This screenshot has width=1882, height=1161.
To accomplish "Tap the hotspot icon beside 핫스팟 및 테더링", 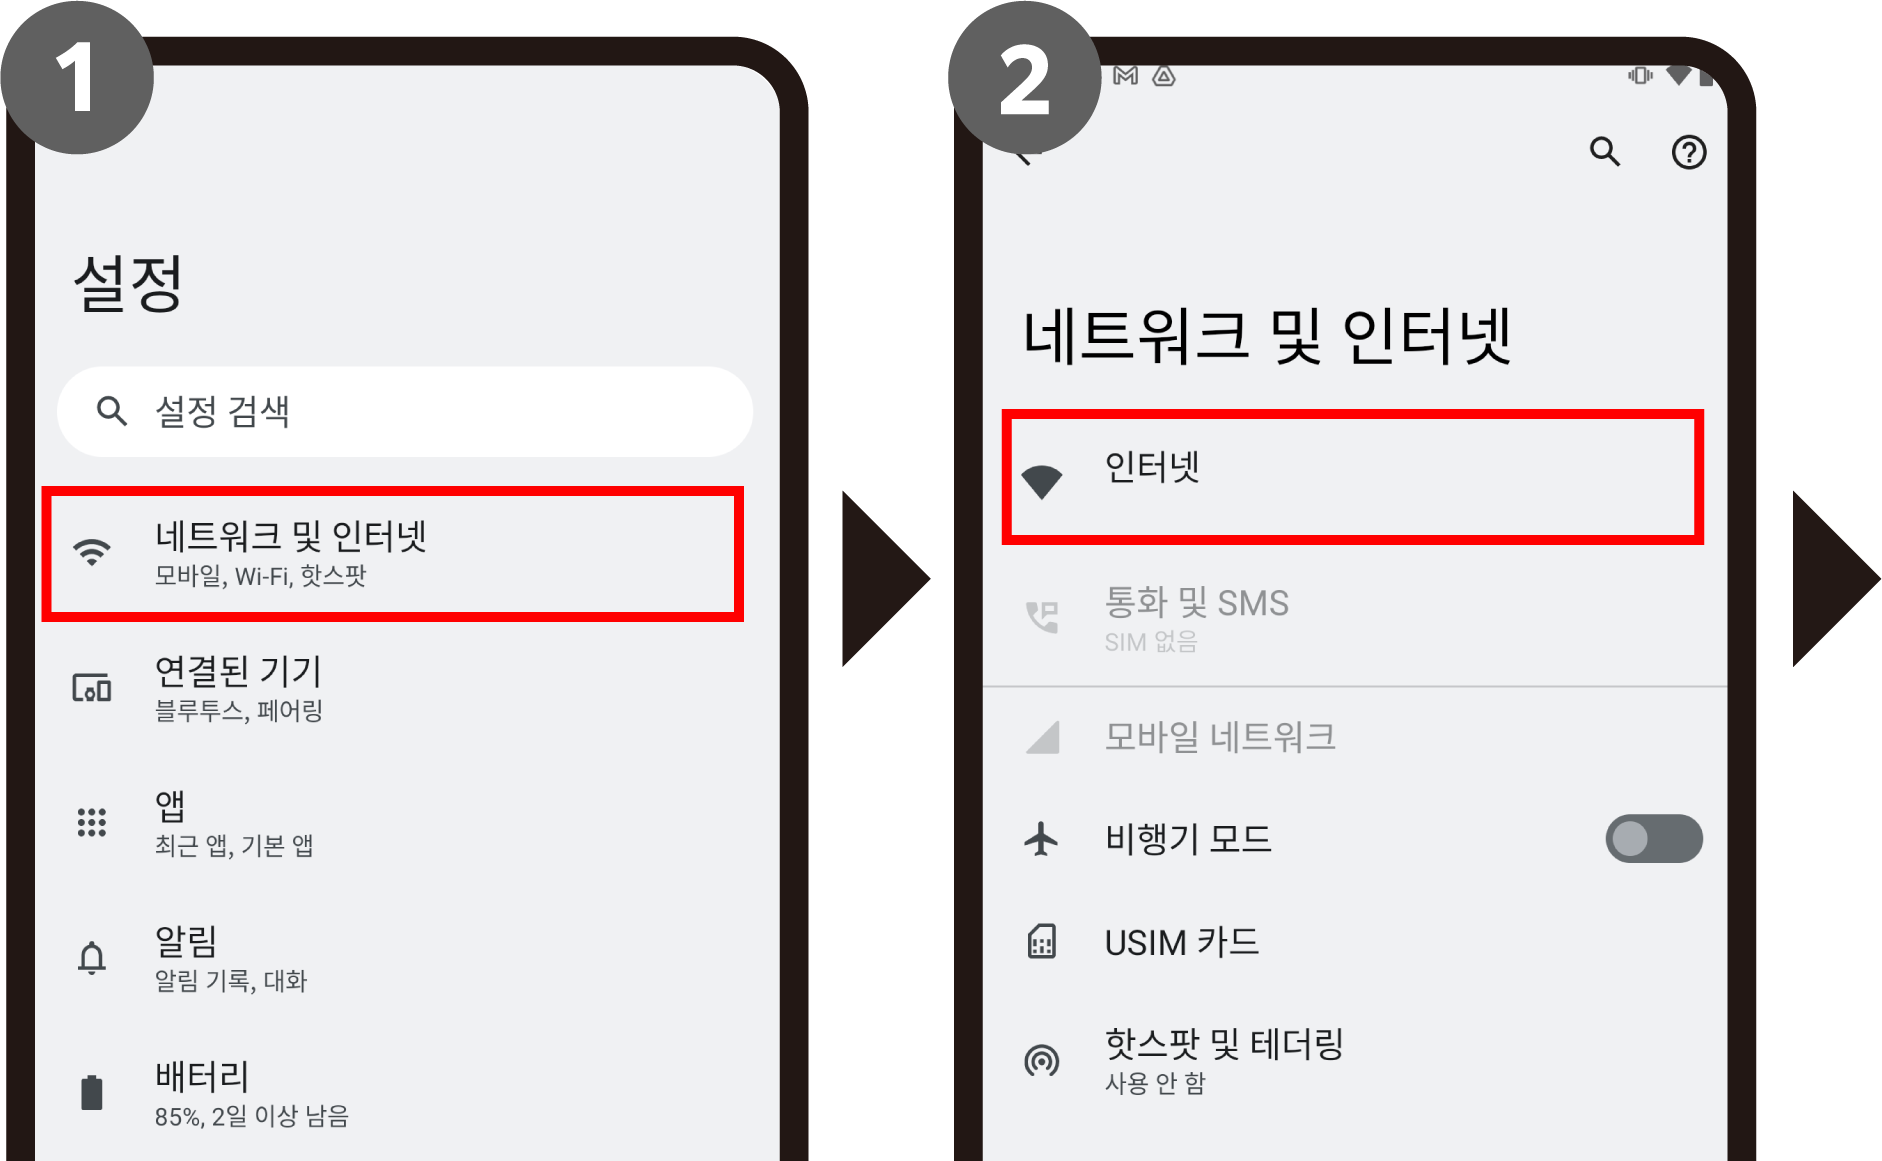I will point(1041,1060).
